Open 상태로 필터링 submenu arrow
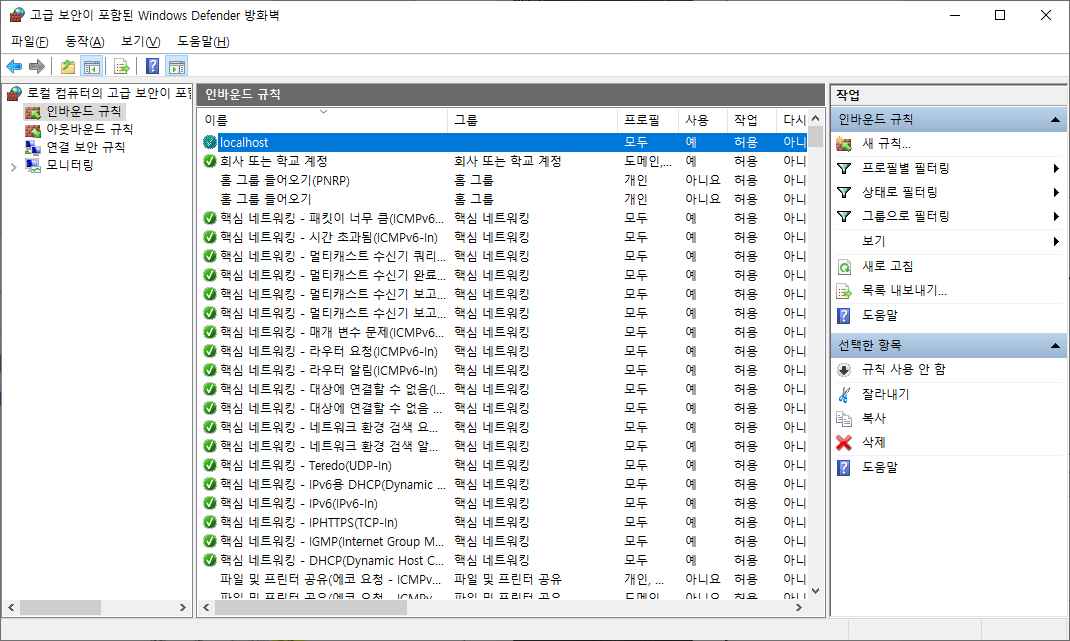Screen dimensions: 1070x641 point(1056,193)
